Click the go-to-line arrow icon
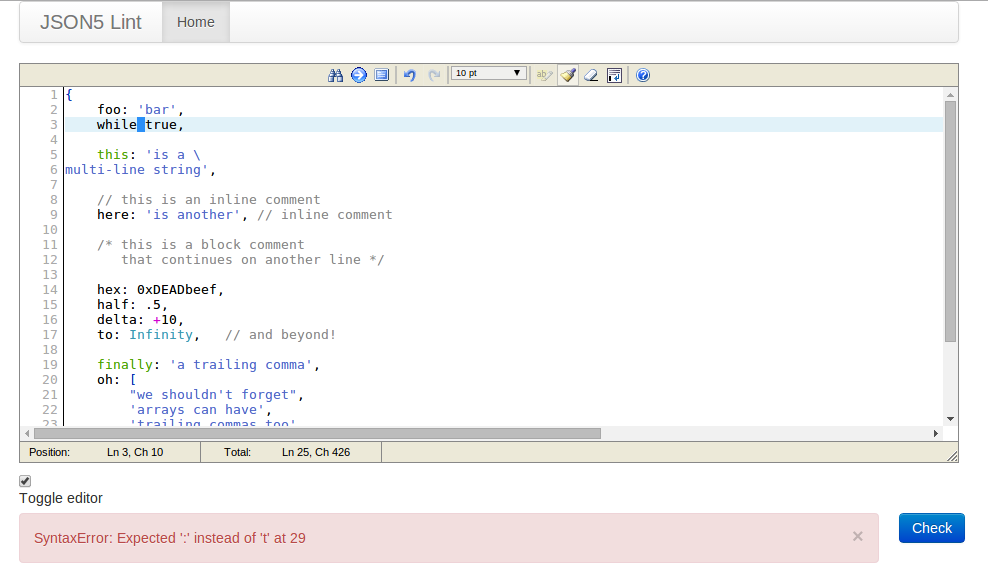Viewport: 988px width, 585px height. click(x=359, y=75)
